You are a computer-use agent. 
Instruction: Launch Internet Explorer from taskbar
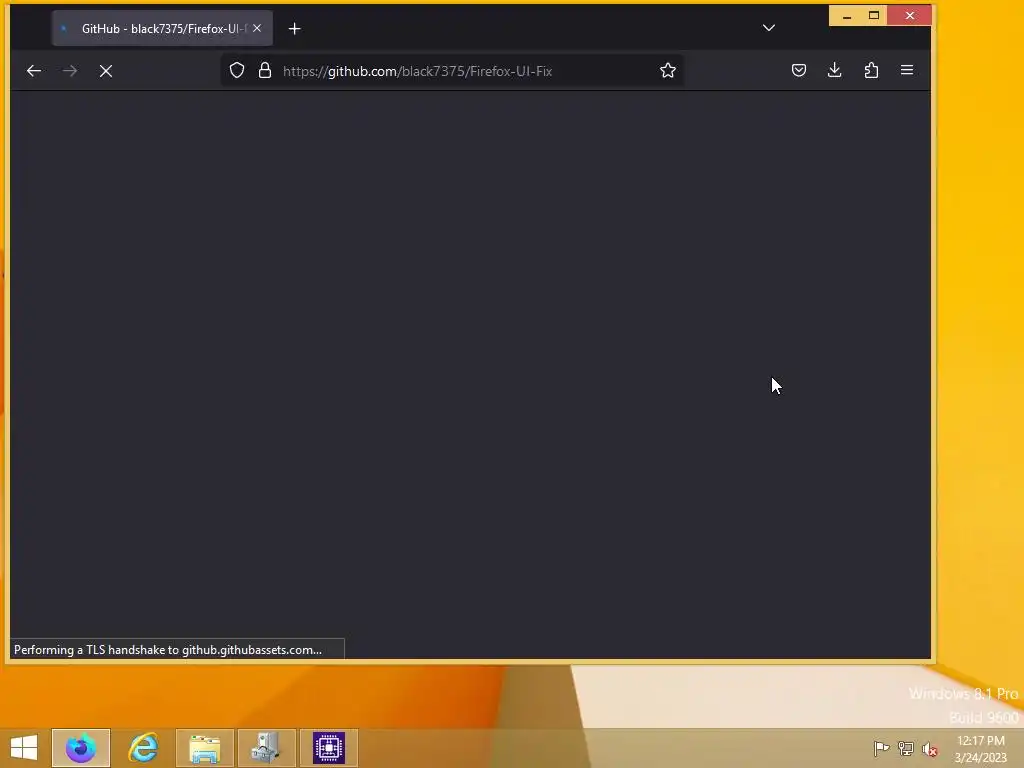[143, 748]
